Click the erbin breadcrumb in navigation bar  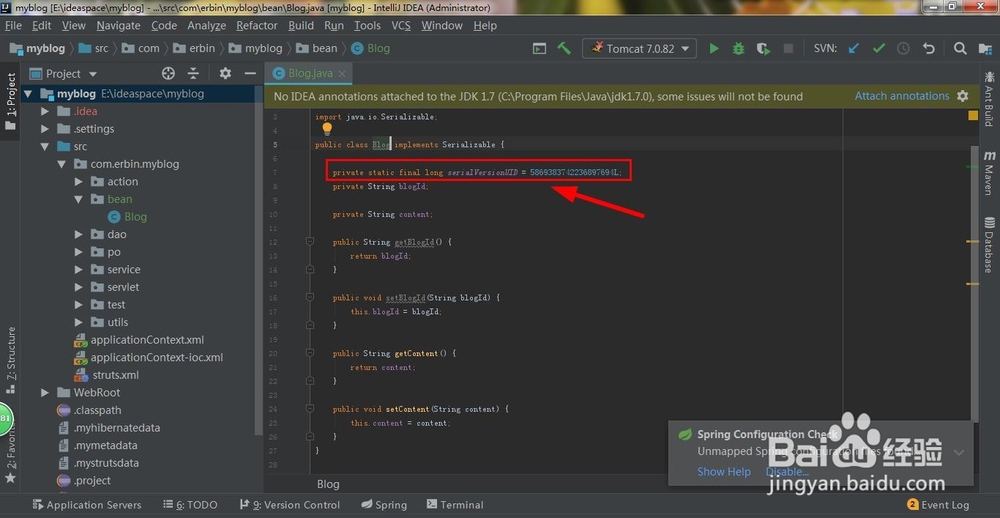click(x=195, y=48)
